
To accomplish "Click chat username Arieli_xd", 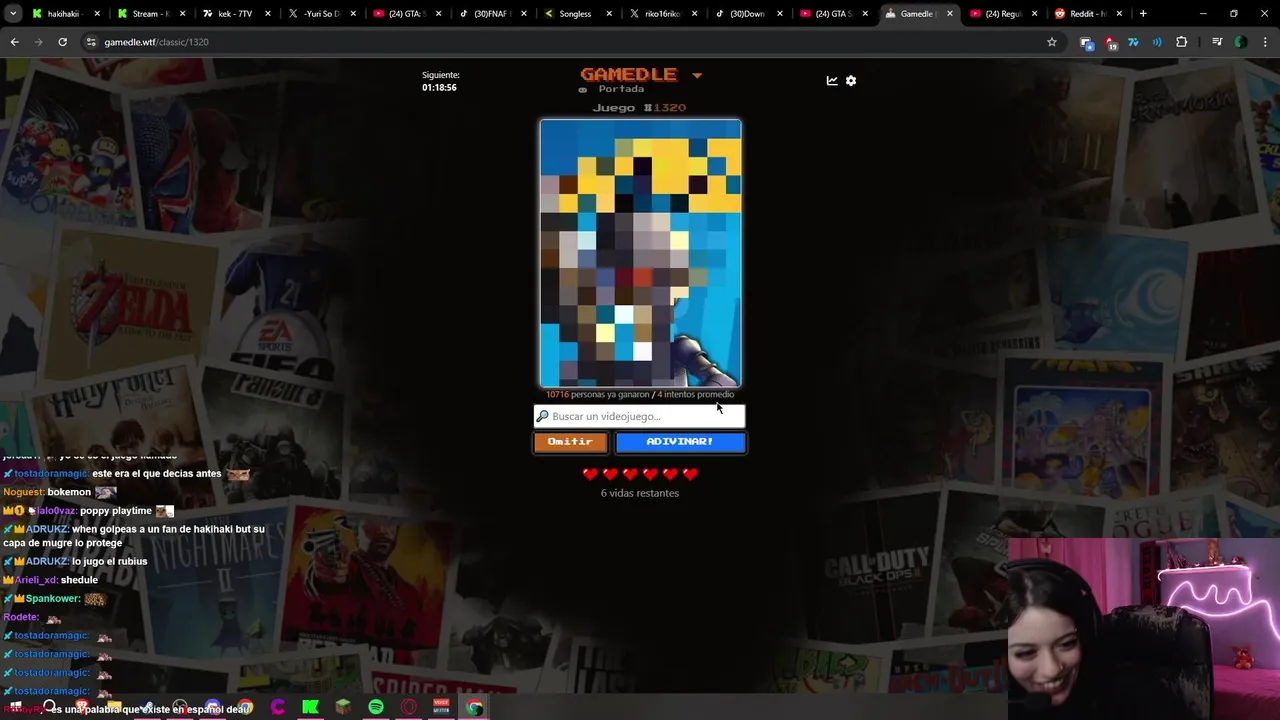I will (x=36, y=580).
